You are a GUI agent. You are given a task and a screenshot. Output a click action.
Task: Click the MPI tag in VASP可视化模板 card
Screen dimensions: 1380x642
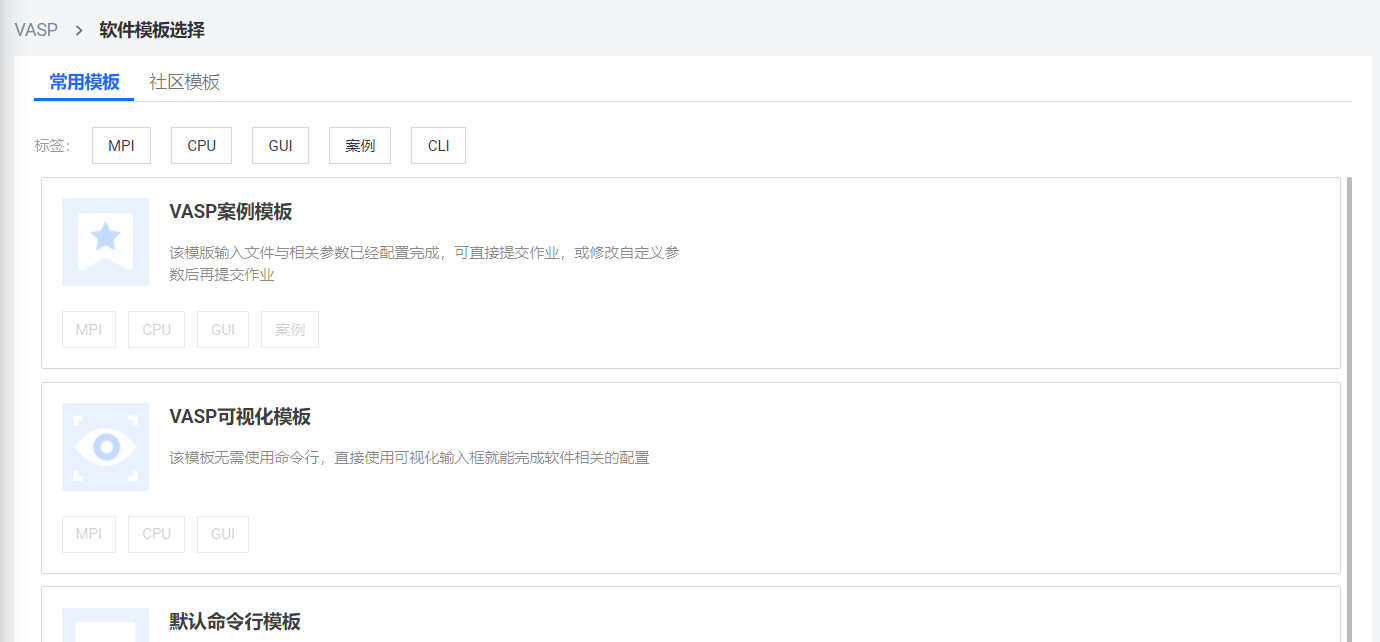pyautogui.click(x=89, y=534)
